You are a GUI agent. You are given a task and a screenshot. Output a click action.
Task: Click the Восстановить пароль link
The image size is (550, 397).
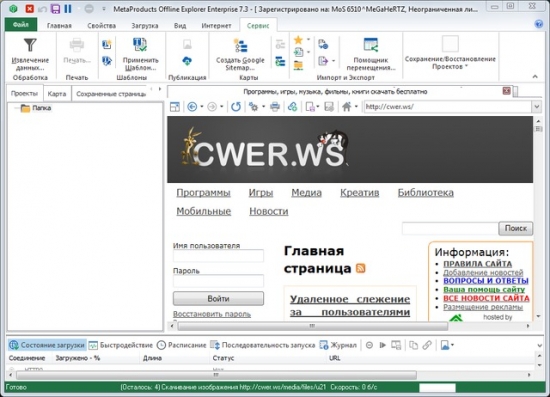coord(212,314)
